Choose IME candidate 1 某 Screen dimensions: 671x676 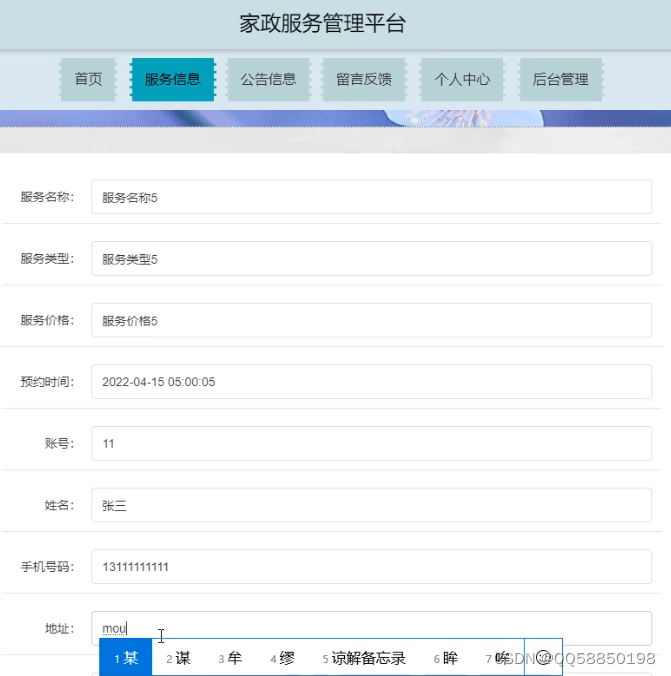[x=126, y=658]
